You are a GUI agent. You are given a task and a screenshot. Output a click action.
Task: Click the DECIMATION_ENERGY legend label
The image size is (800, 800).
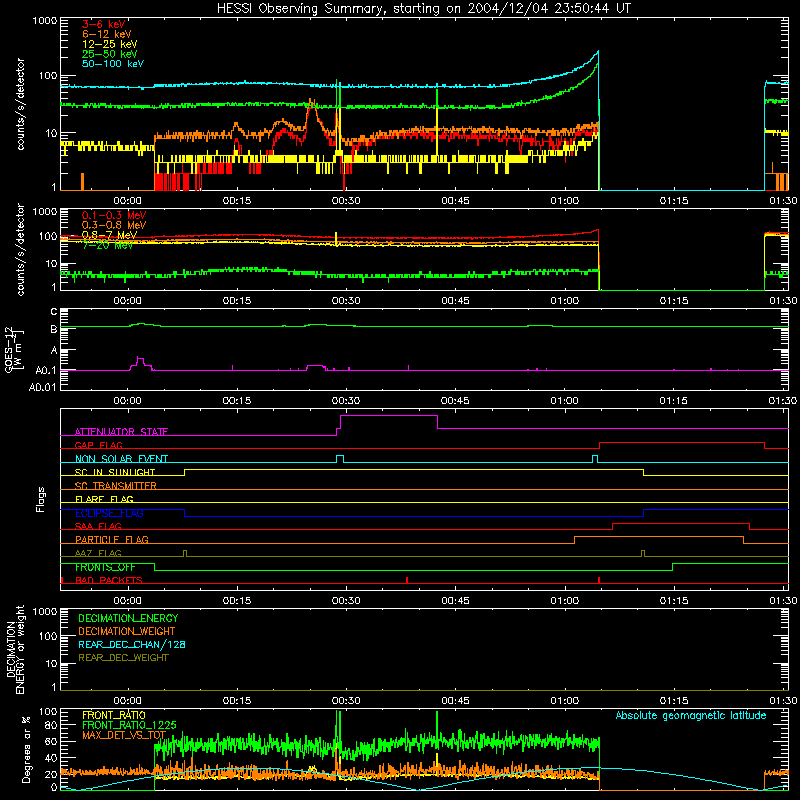(x=128, y=618)
